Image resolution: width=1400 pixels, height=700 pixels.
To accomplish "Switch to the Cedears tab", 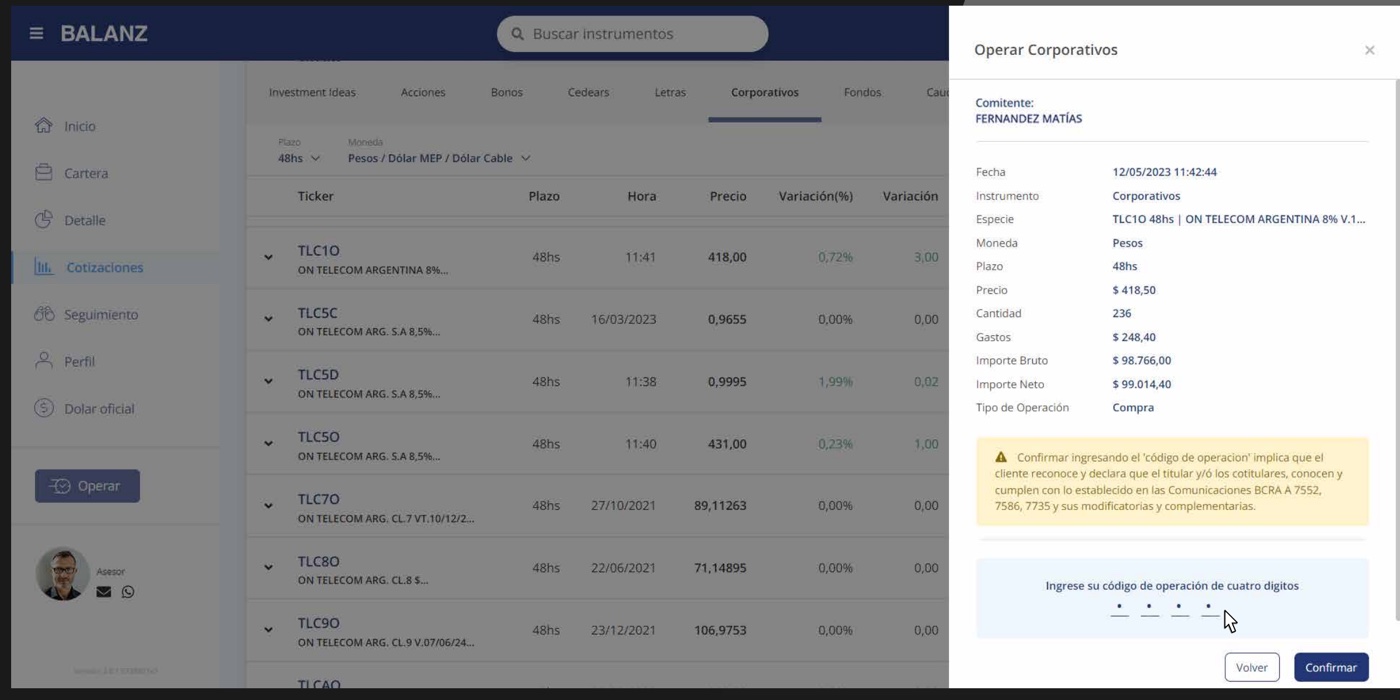I will click(x=588, y=92).
